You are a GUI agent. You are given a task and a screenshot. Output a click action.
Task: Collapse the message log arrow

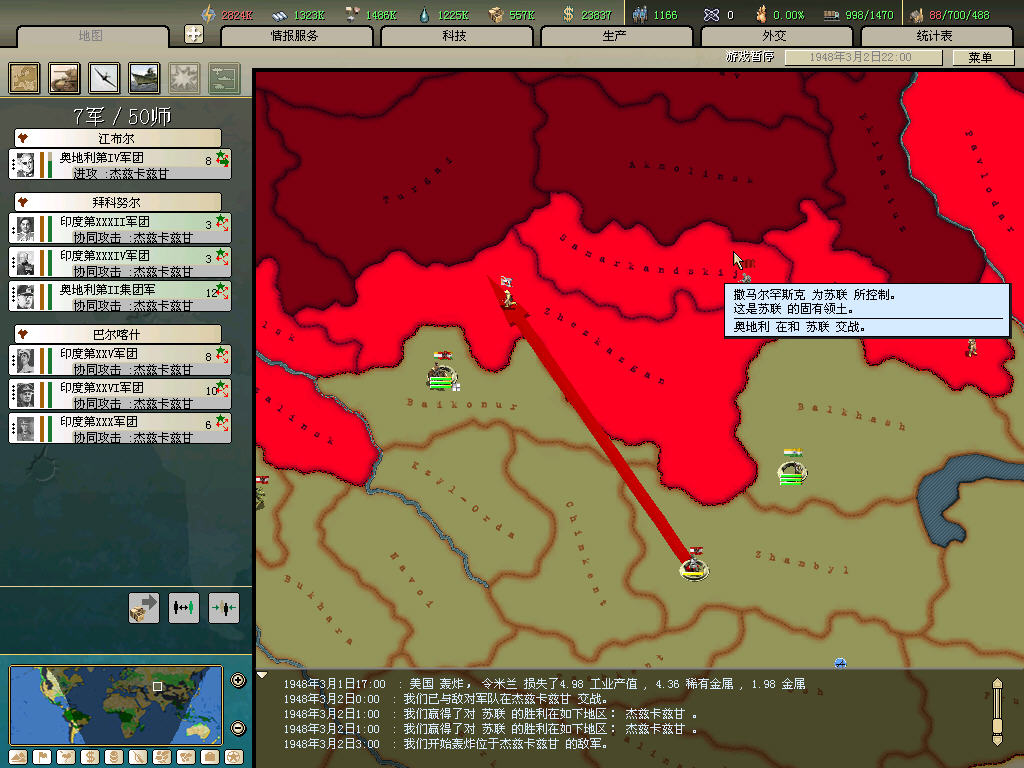point(263,675)
